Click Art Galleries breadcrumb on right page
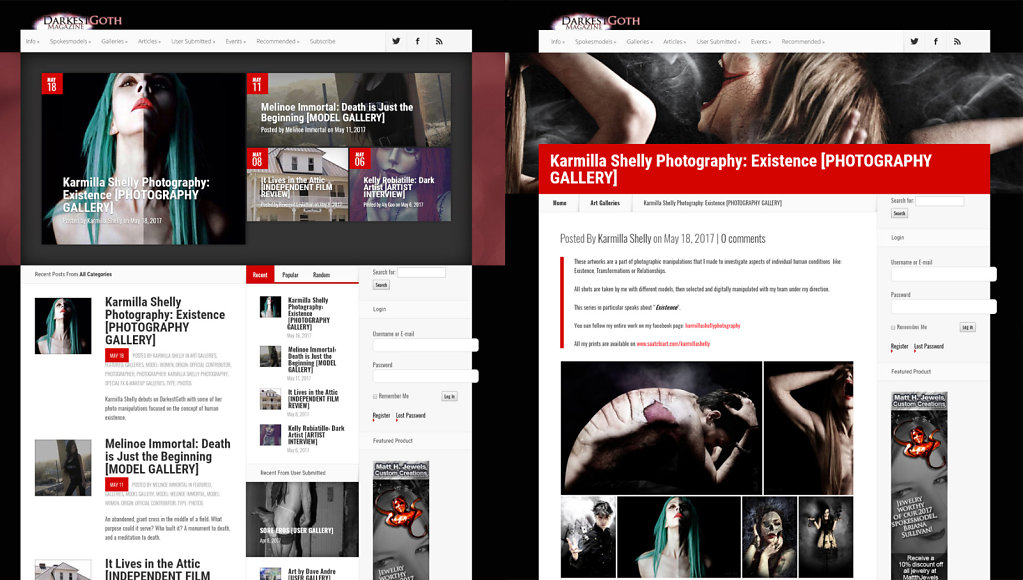Image resolution: width=1023 pixels, height=580 pixels. [605, 203]
